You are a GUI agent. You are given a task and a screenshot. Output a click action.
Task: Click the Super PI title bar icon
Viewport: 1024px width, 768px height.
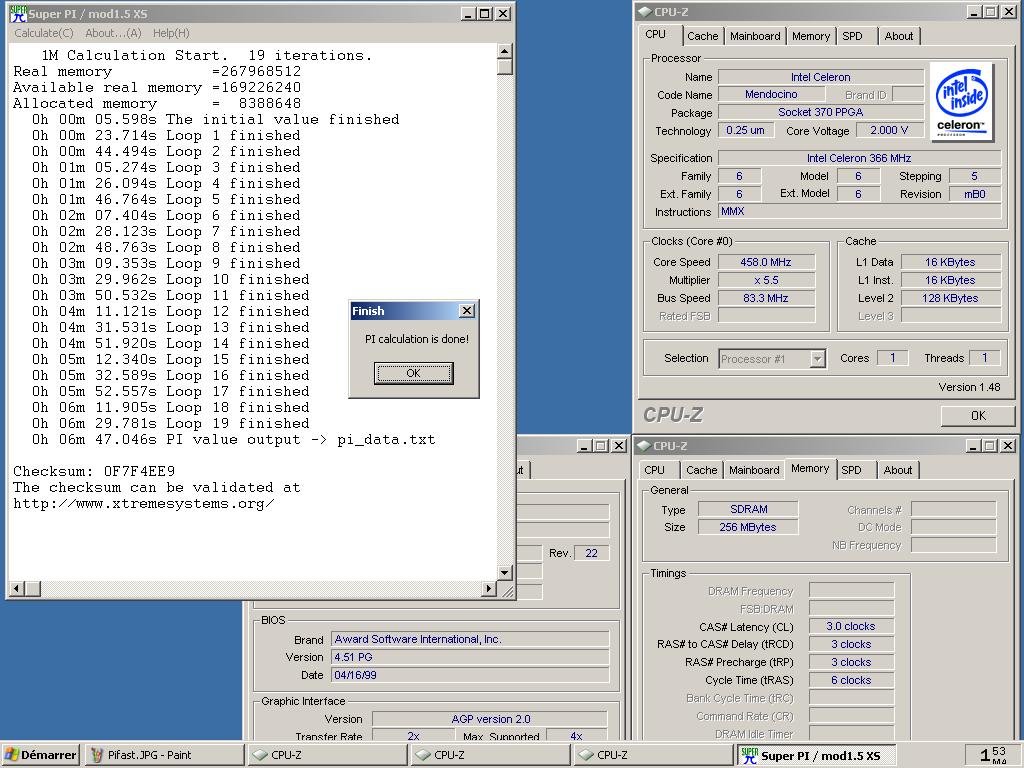tap(18, 13)
